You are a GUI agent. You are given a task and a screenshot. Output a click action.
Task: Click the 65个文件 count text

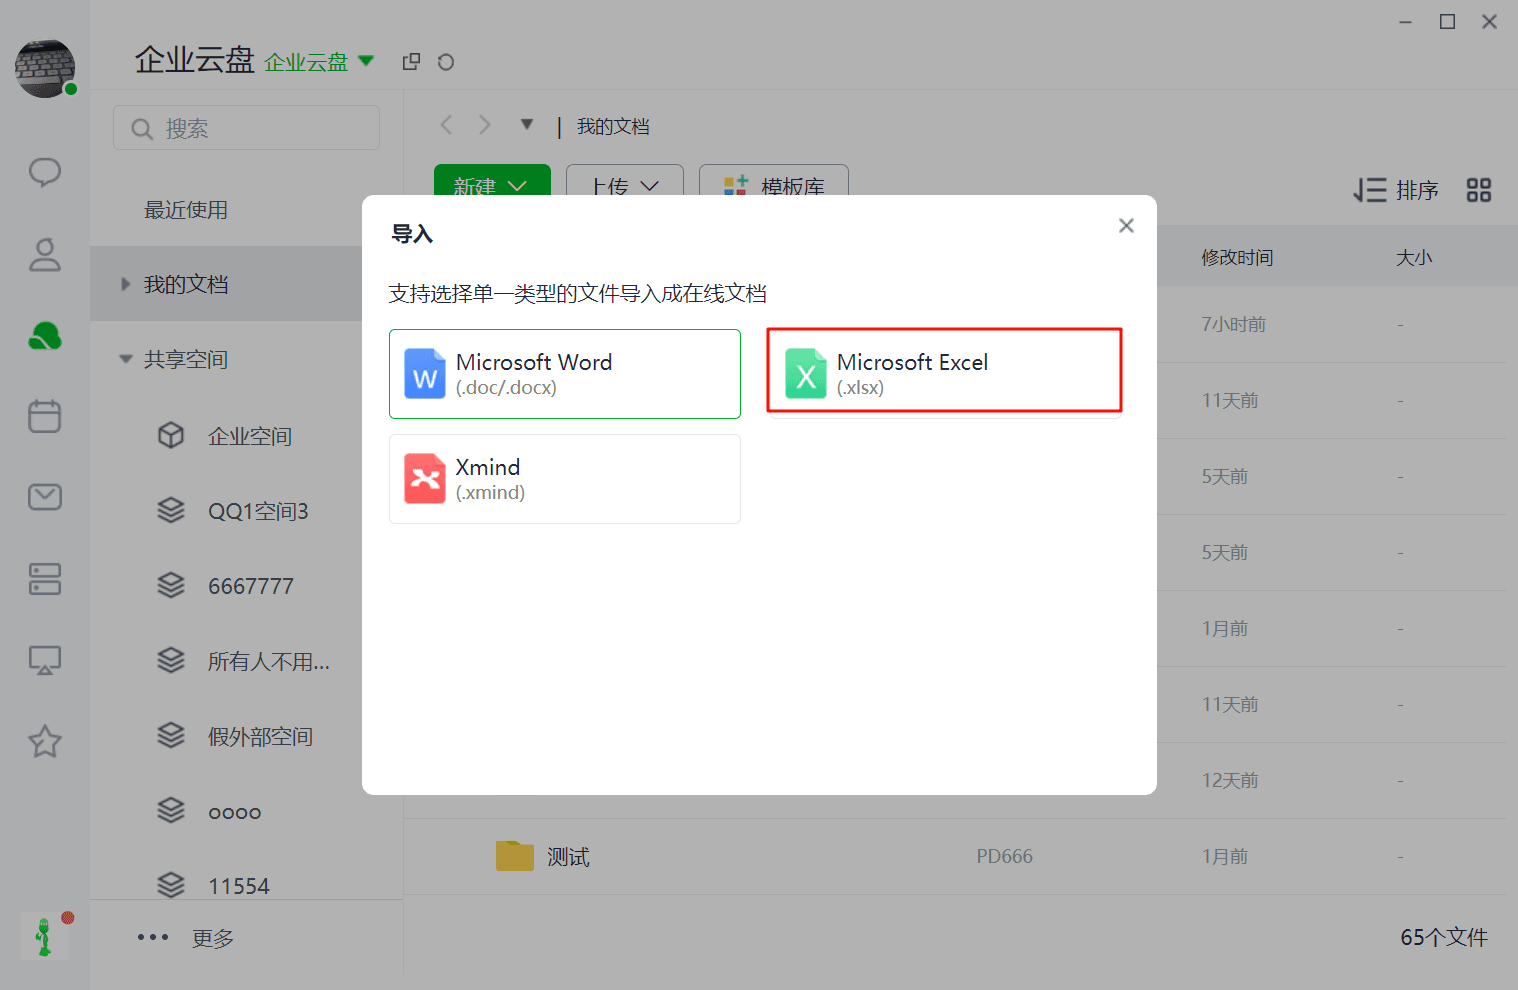[1444, 937]
